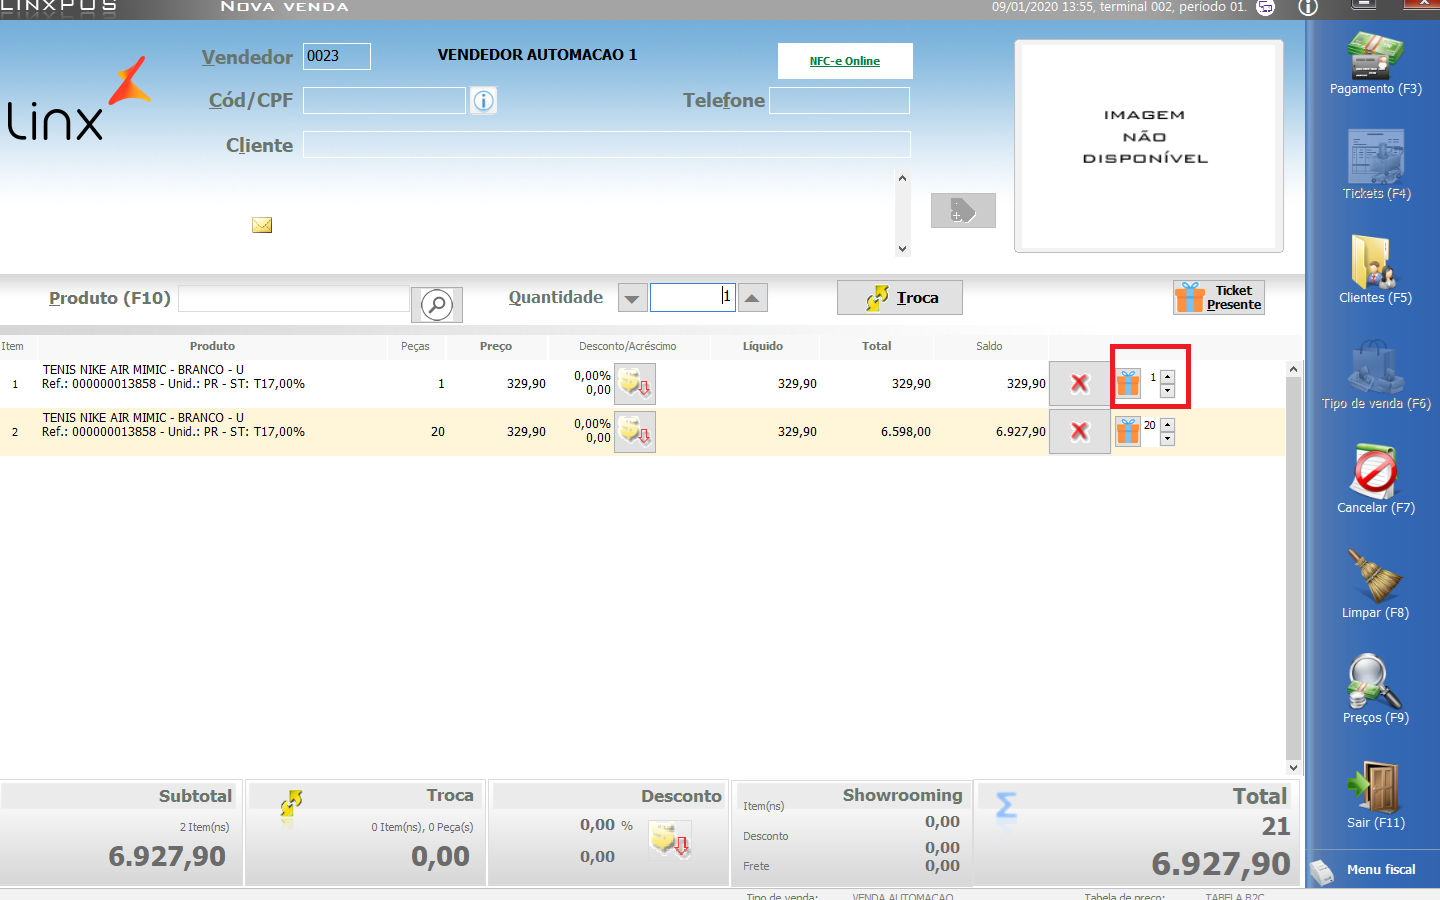Click the product search magnifier icon

437,304
